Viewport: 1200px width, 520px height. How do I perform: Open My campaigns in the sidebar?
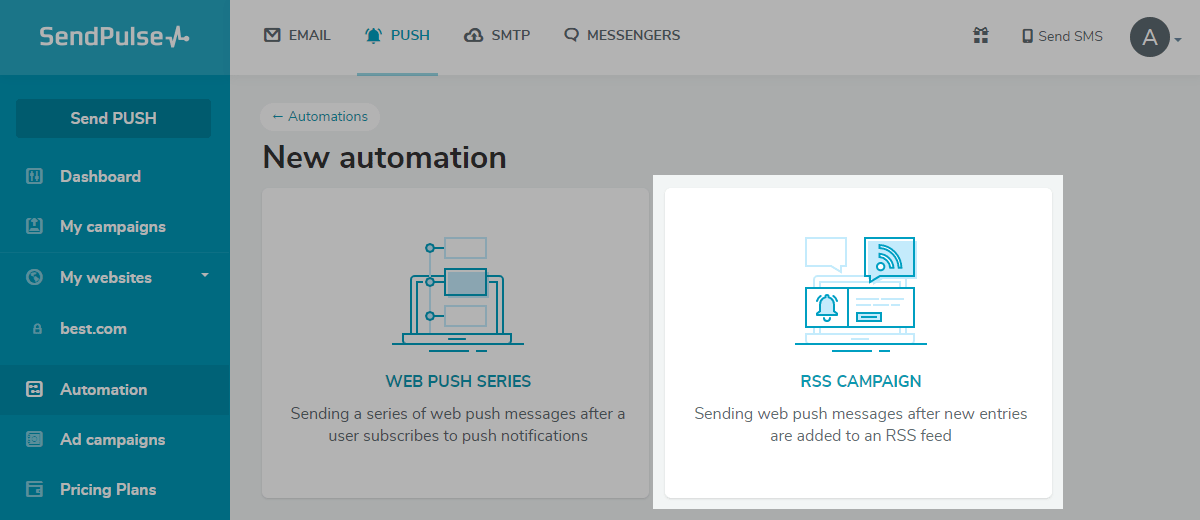click(113, 226)
